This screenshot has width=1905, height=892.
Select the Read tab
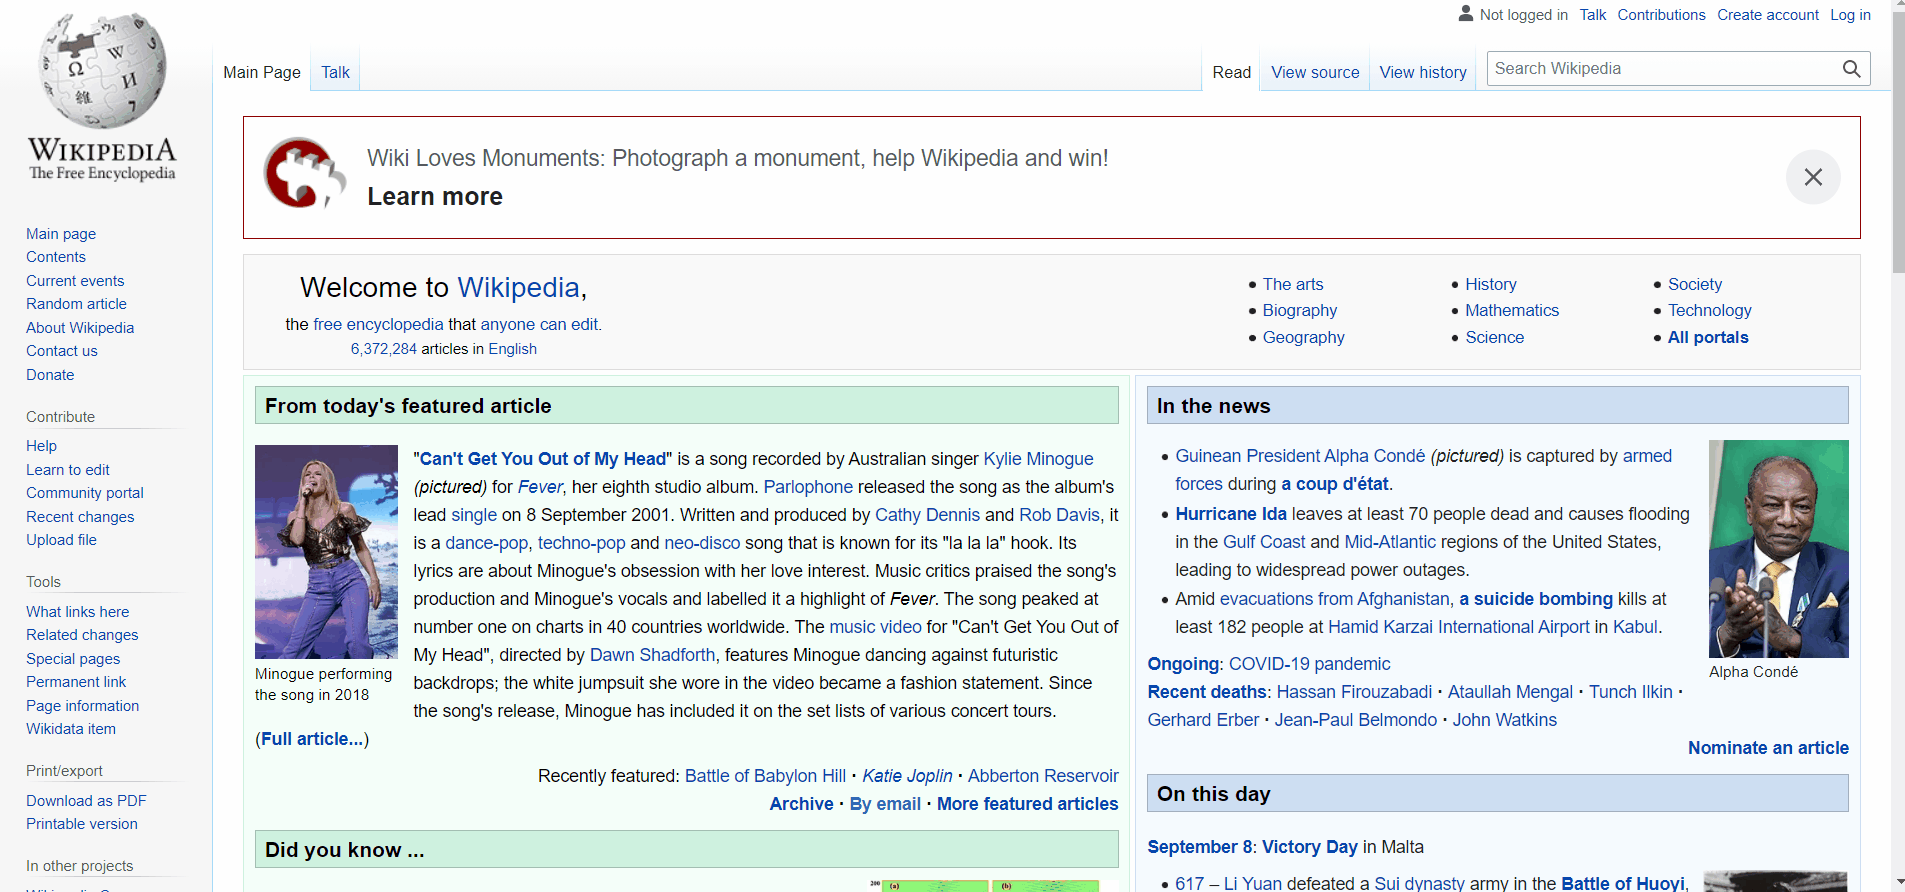click(1231, 72)
